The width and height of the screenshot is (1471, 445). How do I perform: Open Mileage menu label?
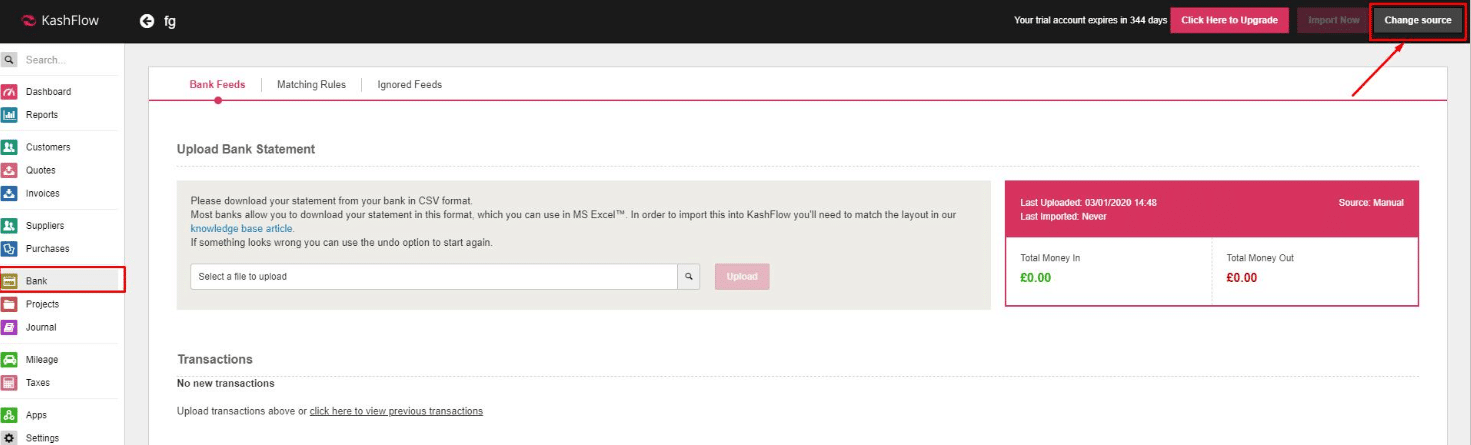(x=42, y=360)
